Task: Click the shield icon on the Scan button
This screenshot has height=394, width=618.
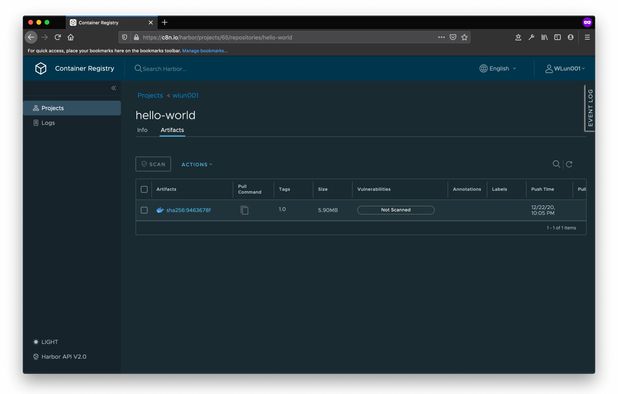Action: pos(144,164)
